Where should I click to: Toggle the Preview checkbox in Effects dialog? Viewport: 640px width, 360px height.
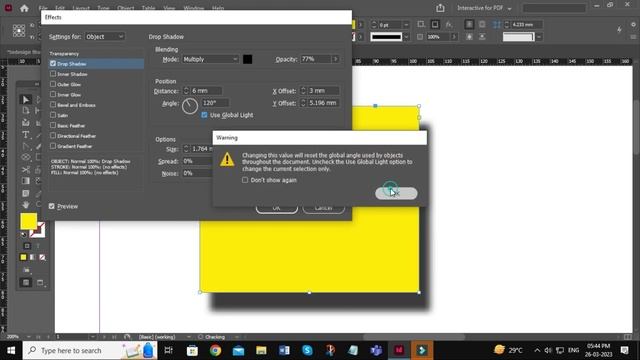point(51,206)
